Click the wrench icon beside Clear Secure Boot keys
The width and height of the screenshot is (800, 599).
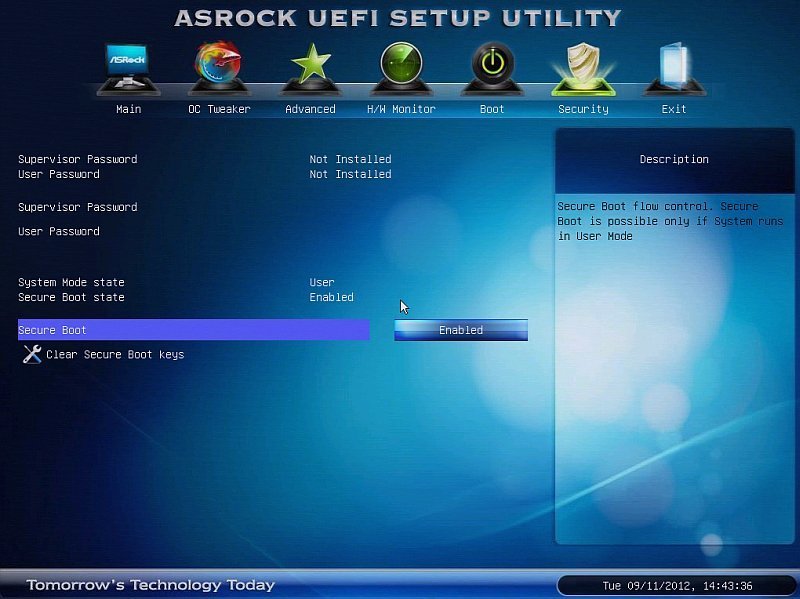[x=32, y=354]
